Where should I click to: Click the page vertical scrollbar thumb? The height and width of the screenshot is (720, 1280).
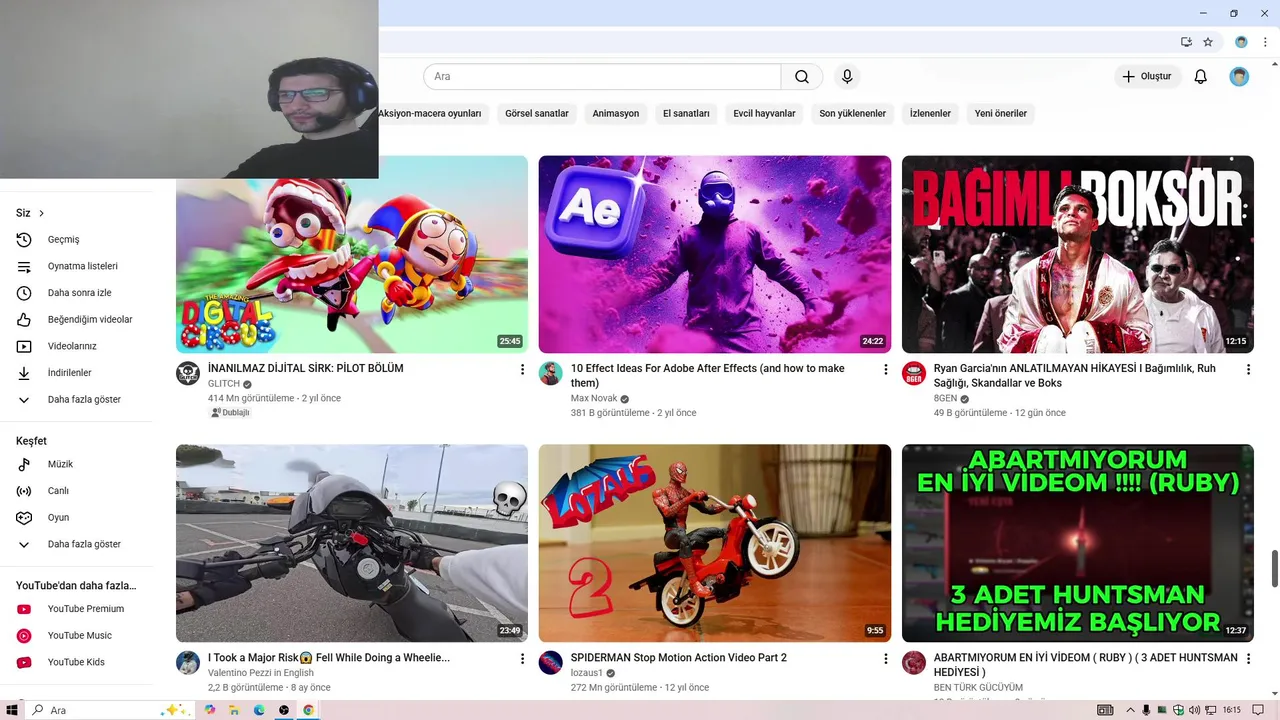tap(1274, 569)
